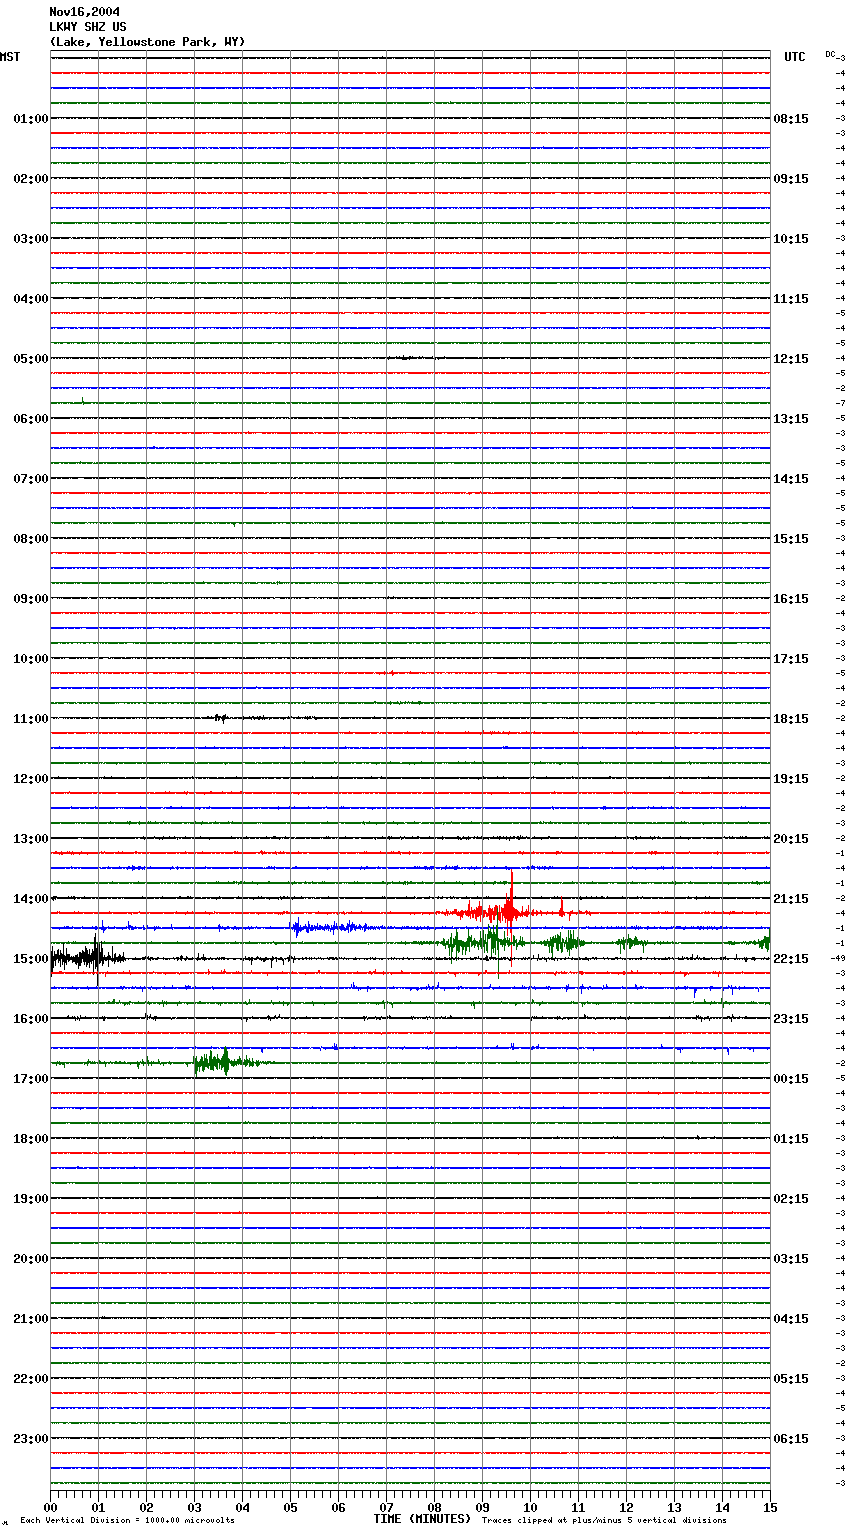Select minute 14 on the time axis
The height and width of the screenshot is (1534, 850).
pyautogui.click(x=722, y=1507)
